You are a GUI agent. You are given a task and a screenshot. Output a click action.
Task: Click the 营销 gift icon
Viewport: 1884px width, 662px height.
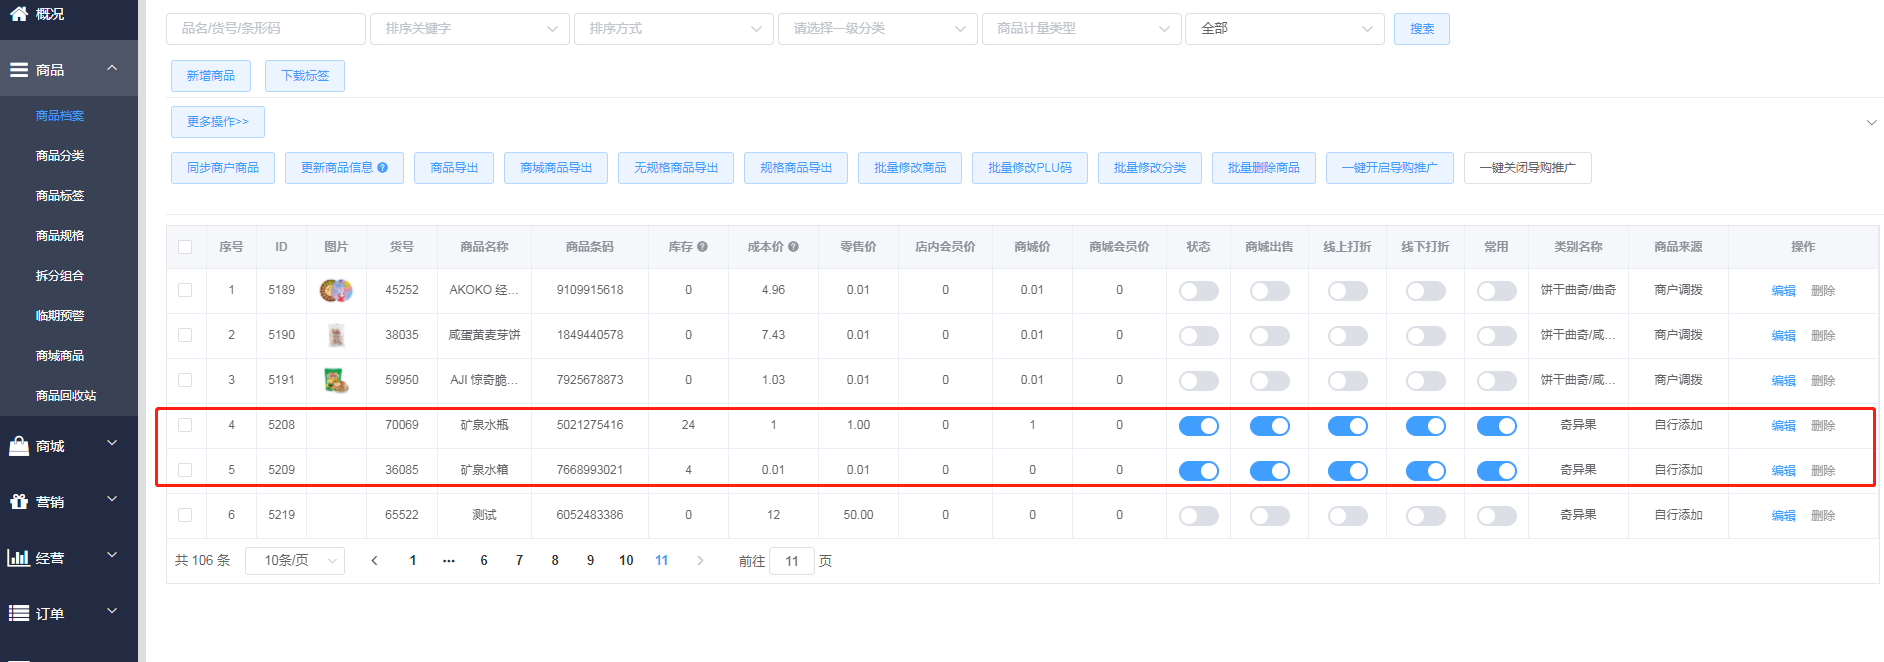click(19, 502)
